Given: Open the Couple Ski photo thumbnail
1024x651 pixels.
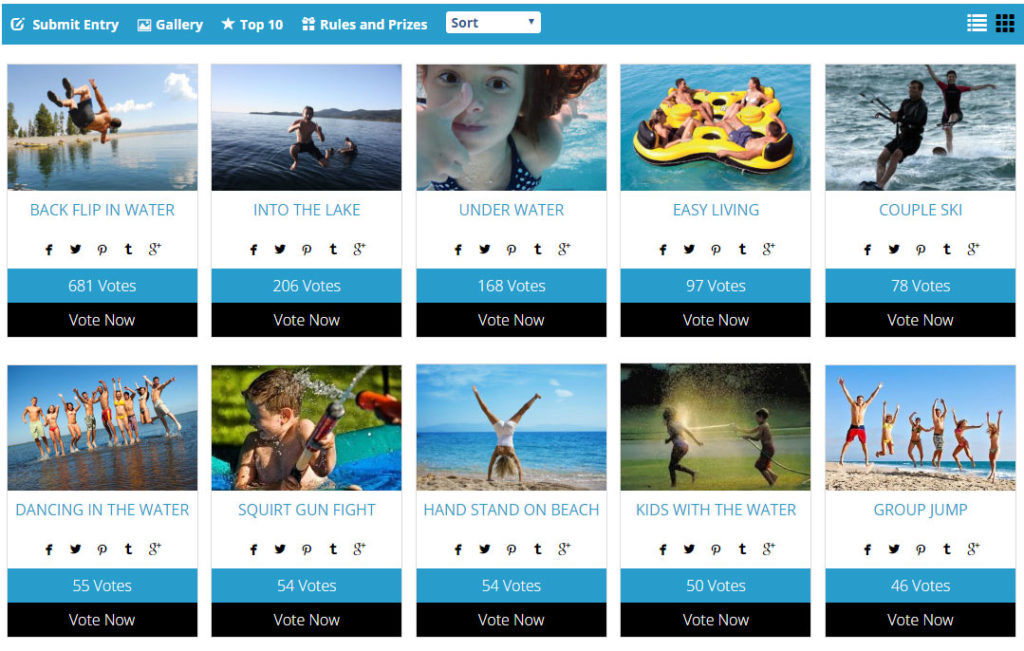Looking at the screenshot, I should pos(920,127).
